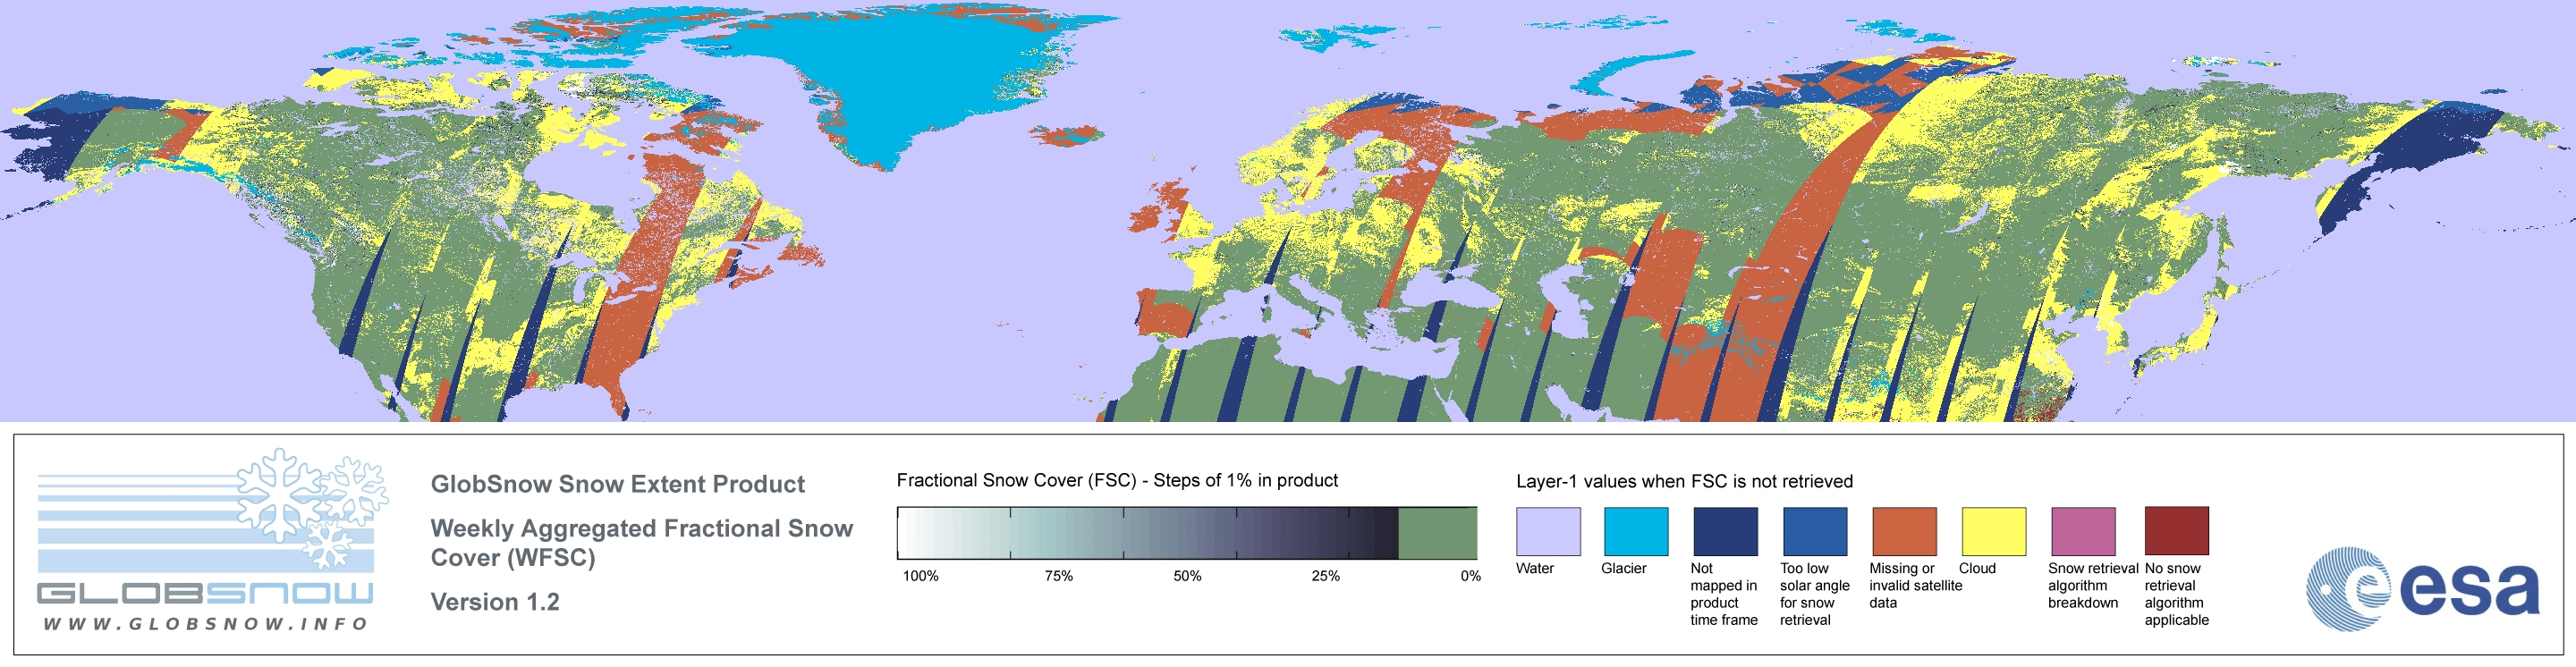This screenshot has width=2576, height=667.
Task: Pick the 'No snow retrieval algorithm applicable' swatch
Action: pos(2176,531)
